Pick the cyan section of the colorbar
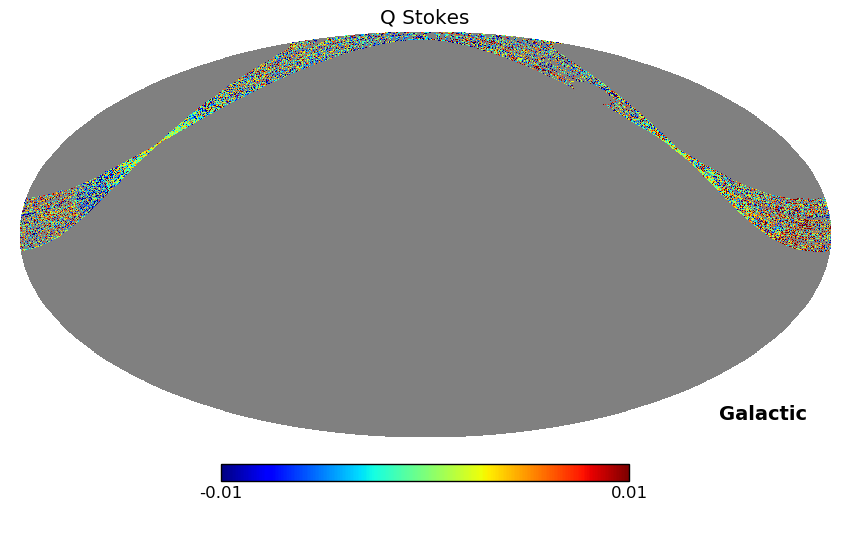This screenshot has width=850, height=540. tap(370, 473)
